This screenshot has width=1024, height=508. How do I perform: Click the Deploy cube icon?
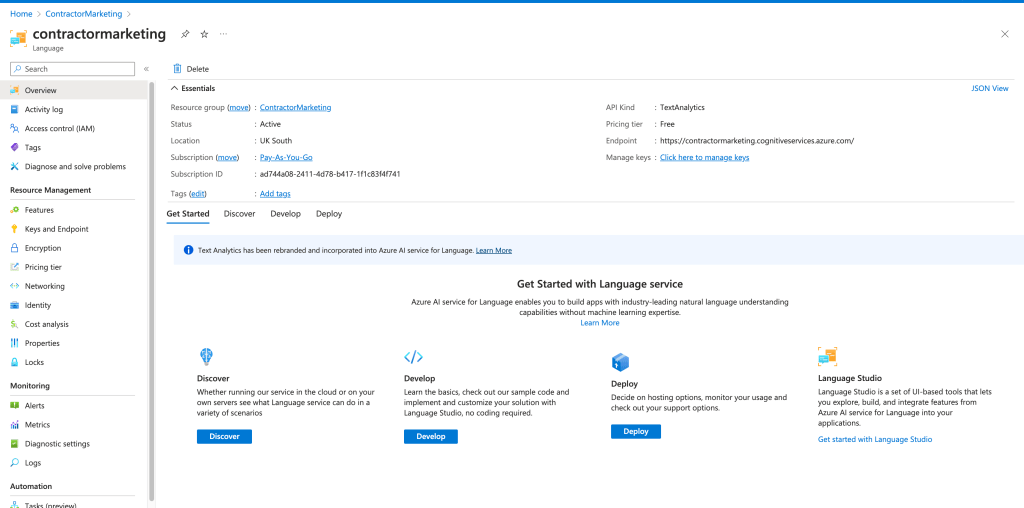(x=620, y=362)
